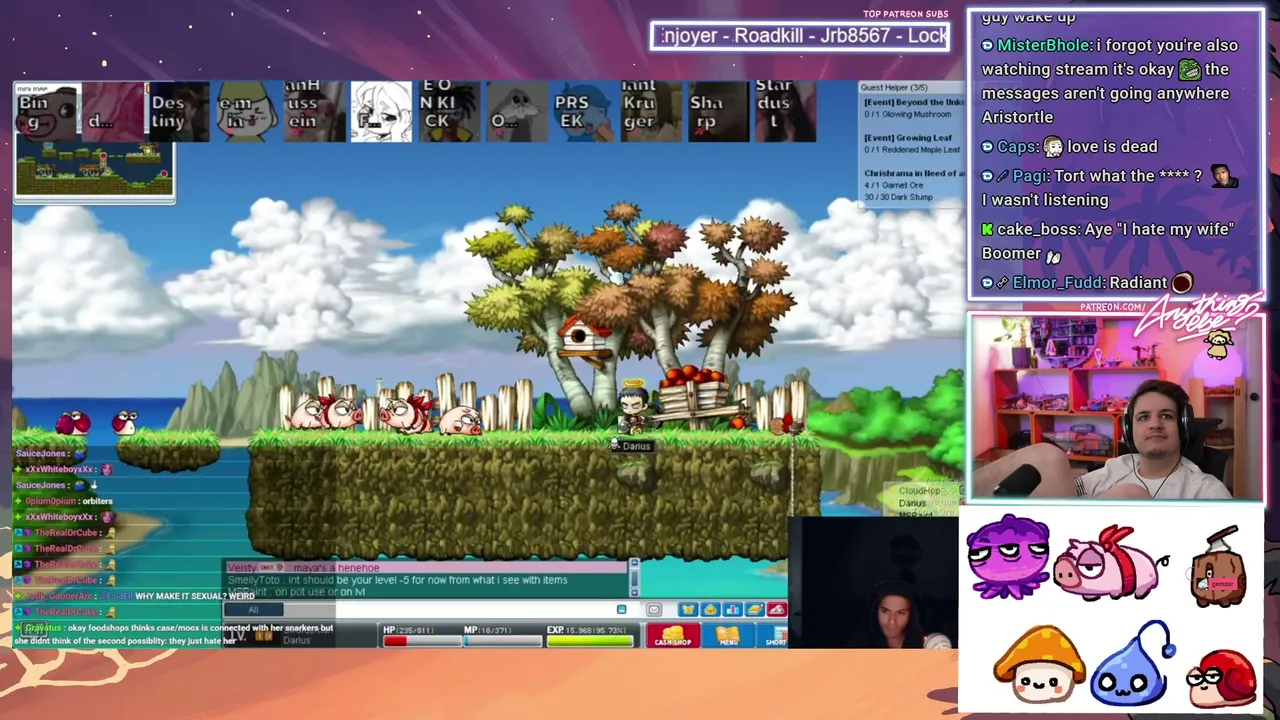
Task: Open MisterBhole's chat username
Action: coord(1043,45)
